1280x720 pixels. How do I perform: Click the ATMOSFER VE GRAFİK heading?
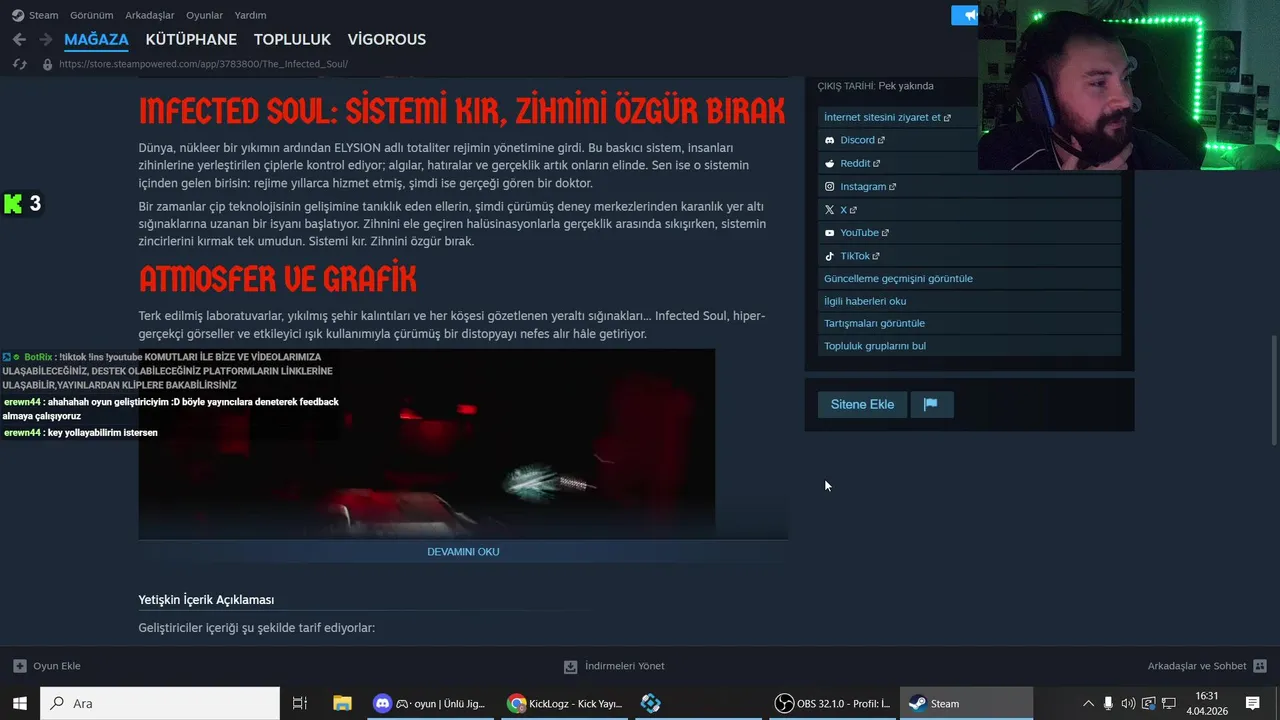pyautogui.click(x=277, y=278)
